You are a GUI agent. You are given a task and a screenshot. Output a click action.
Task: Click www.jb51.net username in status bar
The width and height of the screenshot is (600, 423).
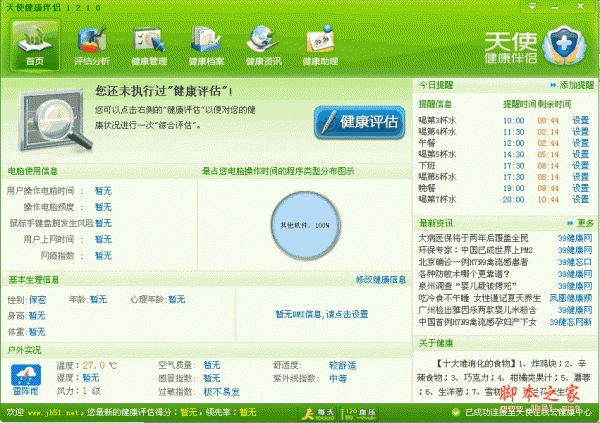pos(53,413)
